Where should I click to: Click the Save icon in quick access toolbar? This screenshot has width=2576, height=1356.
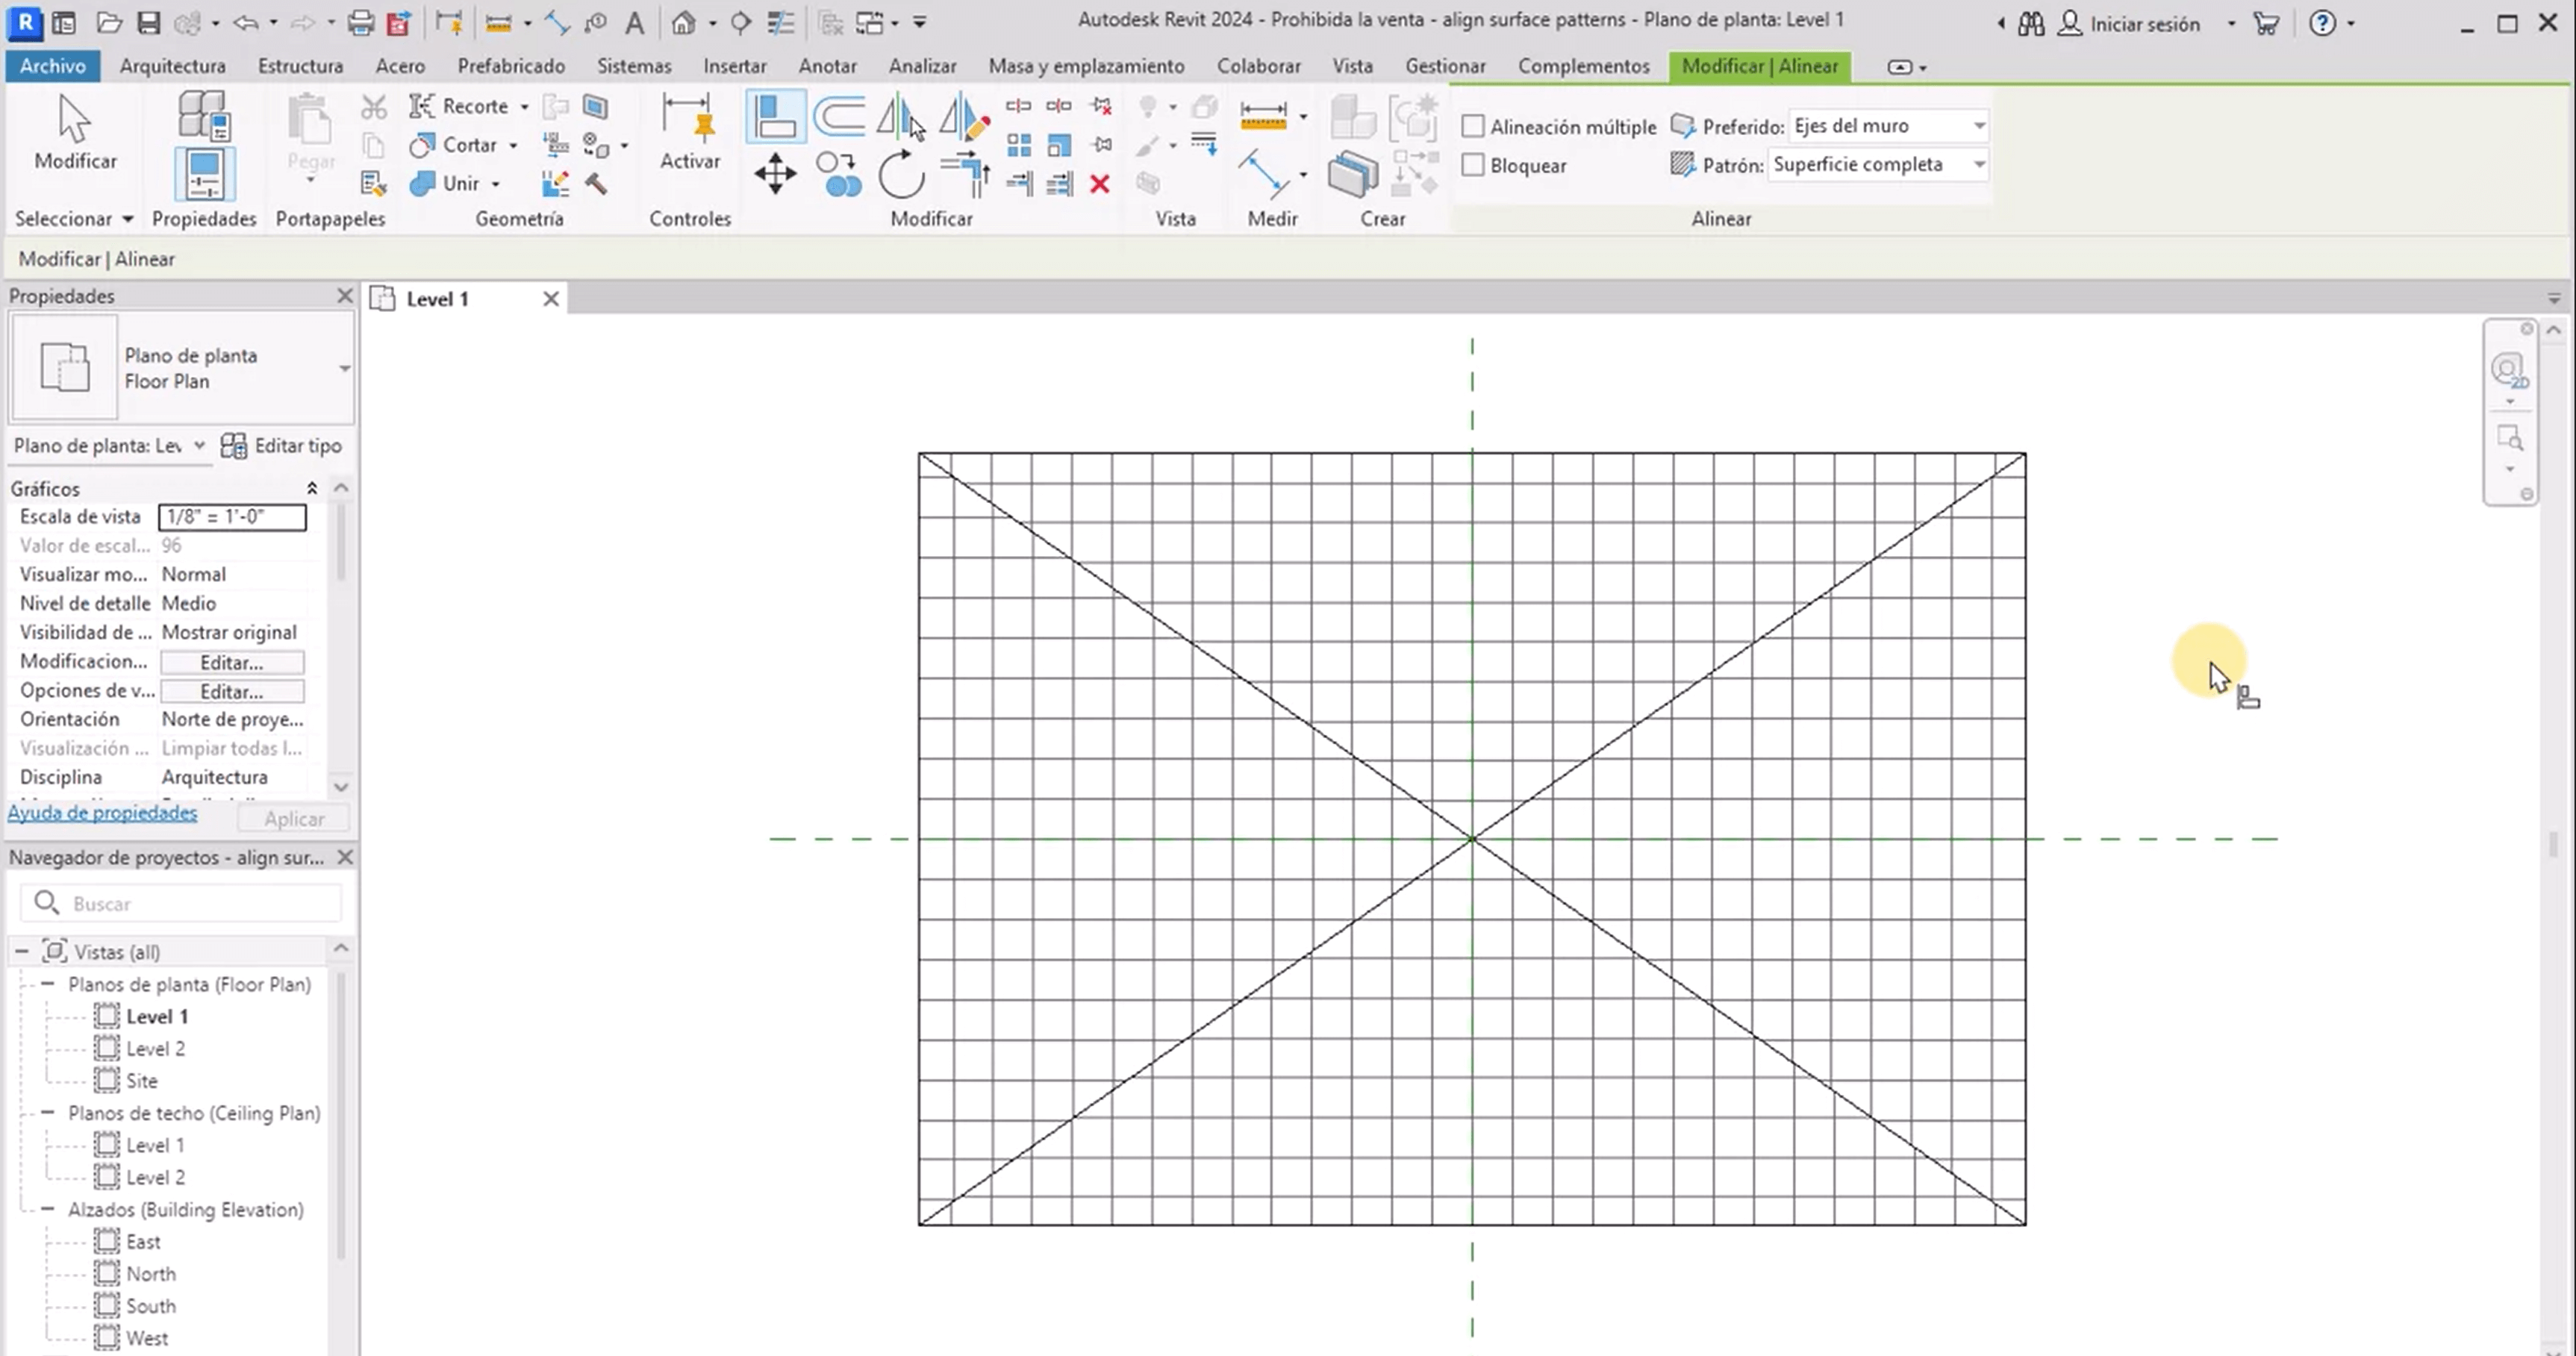point(148,22)
